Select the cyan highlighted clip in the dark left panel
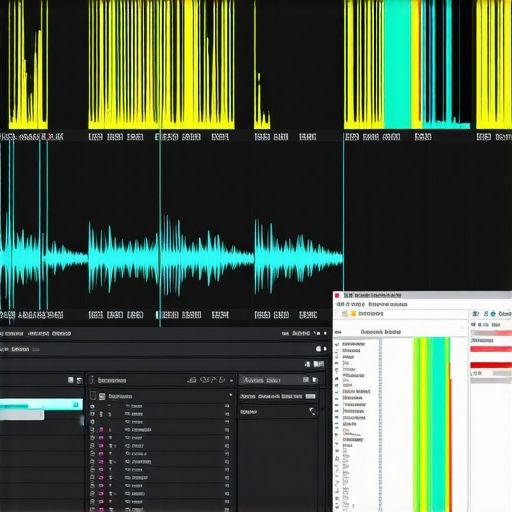Image resolution: width=512 pixels, height=512 pixels. (41, 404)
